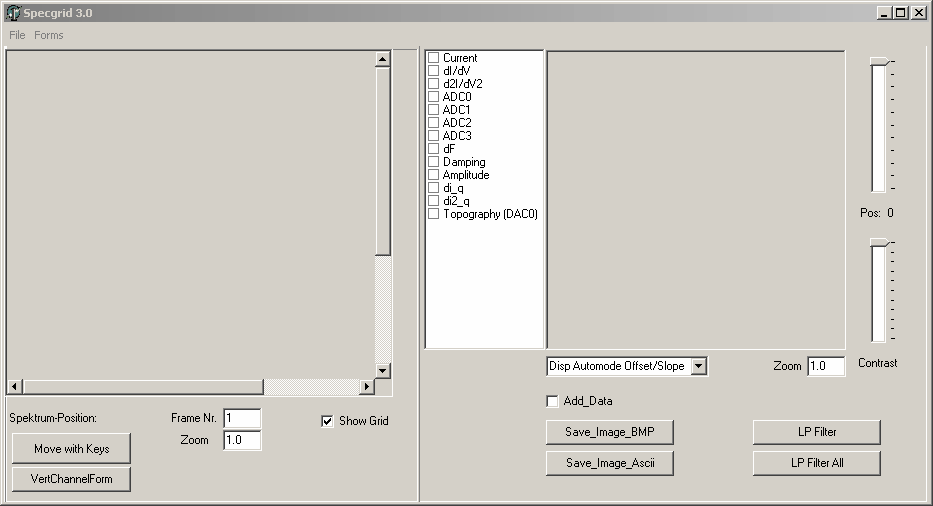
Task: Open the File menu
Action: tap(17, 35)
